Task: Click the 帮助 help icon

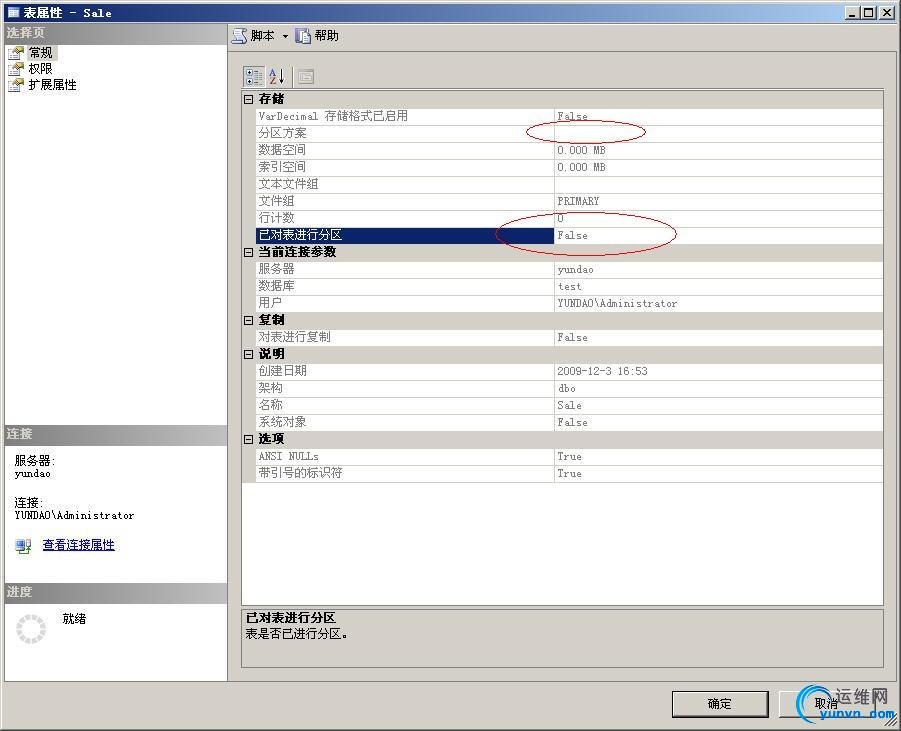Action: 303,36
